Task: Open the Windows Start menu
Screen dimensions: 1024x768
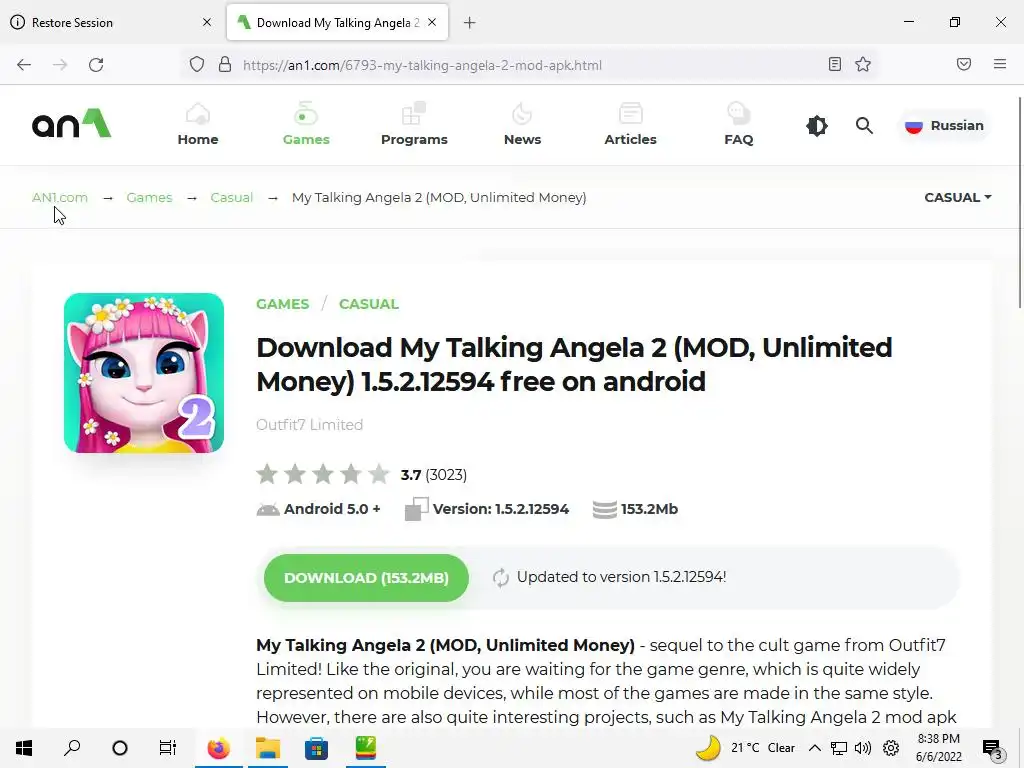Action: pyautogui.click(x=24, y=748)
